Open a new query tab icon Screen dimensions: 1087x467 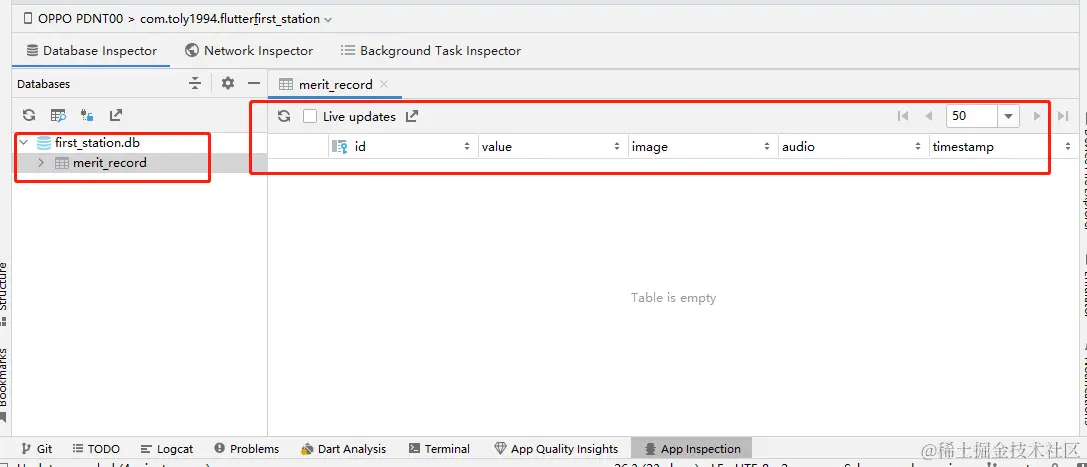tap(58, 116)
